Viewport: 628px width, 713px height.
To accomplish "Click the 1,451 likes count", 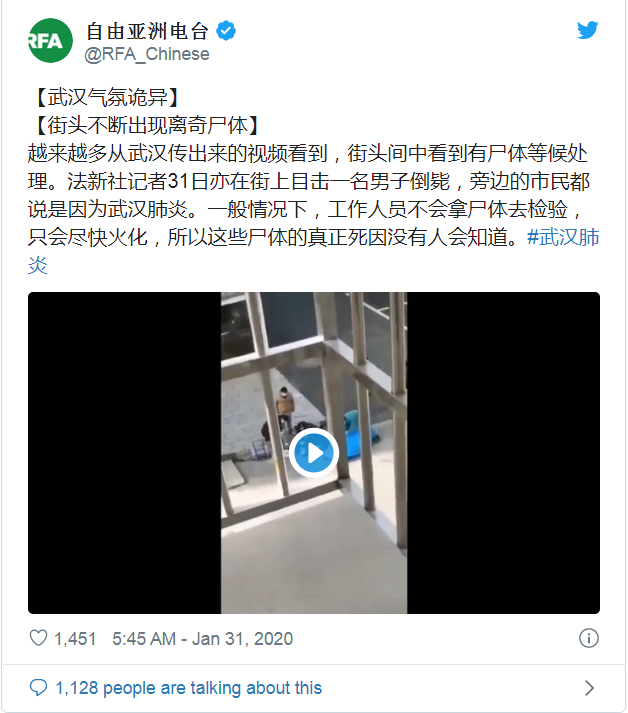I will pyautogui.click(x=75, y=638).
